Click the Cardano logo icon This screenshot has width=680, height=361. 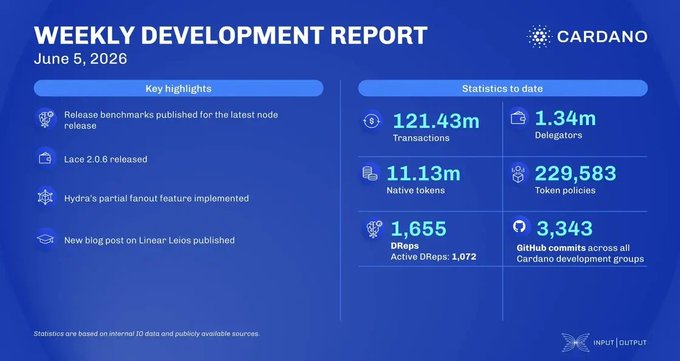point(539,36)
